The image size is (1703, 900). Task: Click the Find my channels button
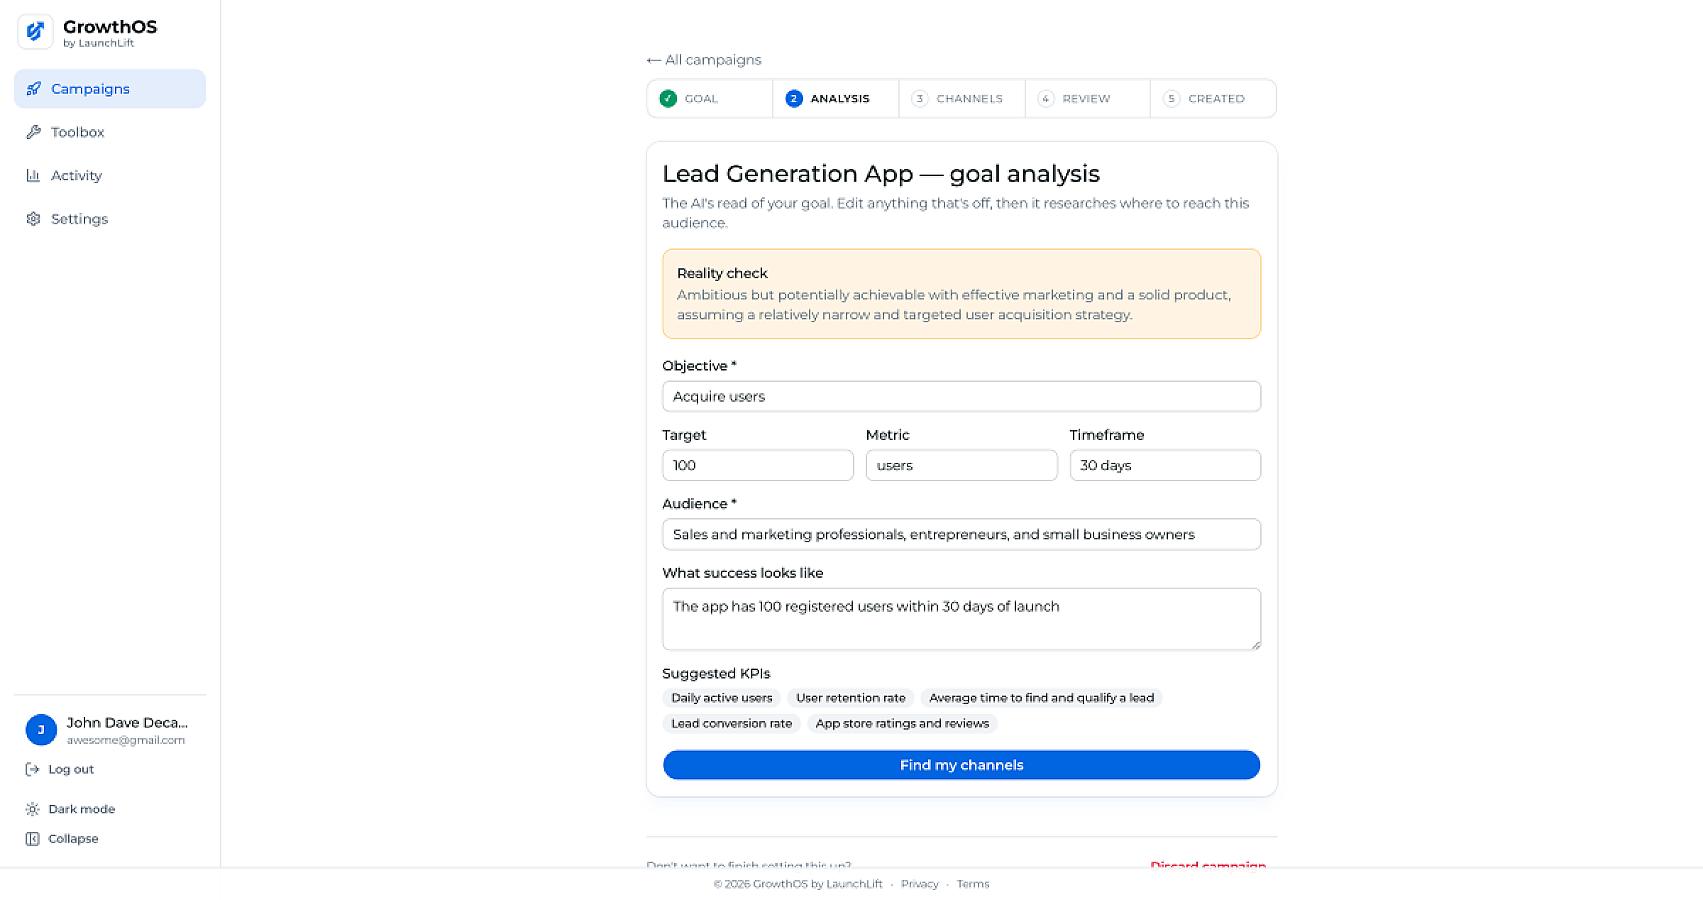(961, 765)
